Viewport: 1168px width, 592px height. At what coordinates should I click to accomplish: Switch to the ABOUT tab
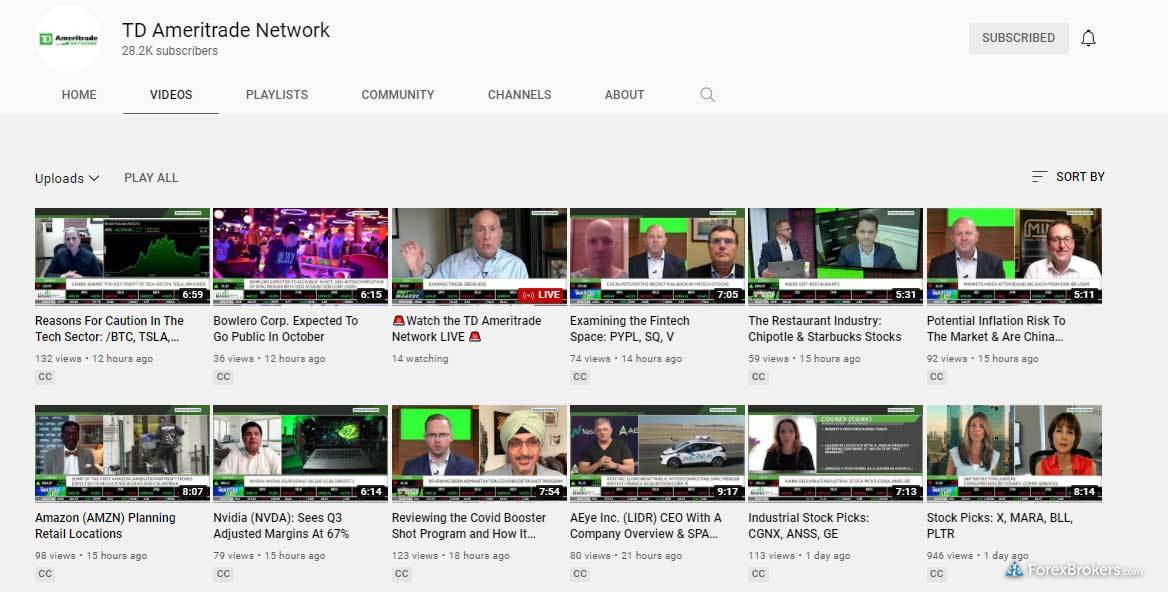point(624,95)
